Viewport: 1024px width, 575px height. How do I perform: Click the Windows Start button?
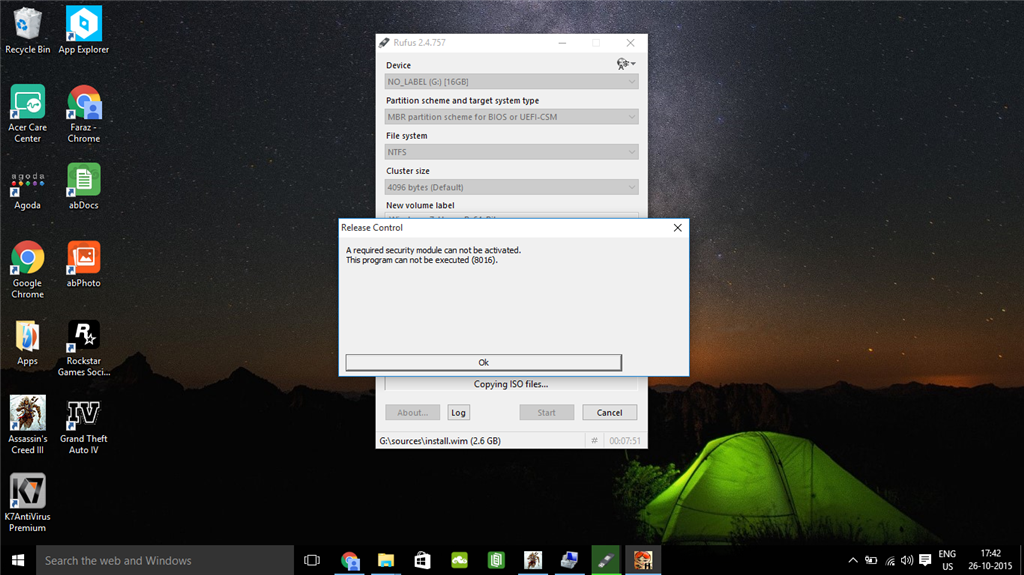(x=18, y=561)
